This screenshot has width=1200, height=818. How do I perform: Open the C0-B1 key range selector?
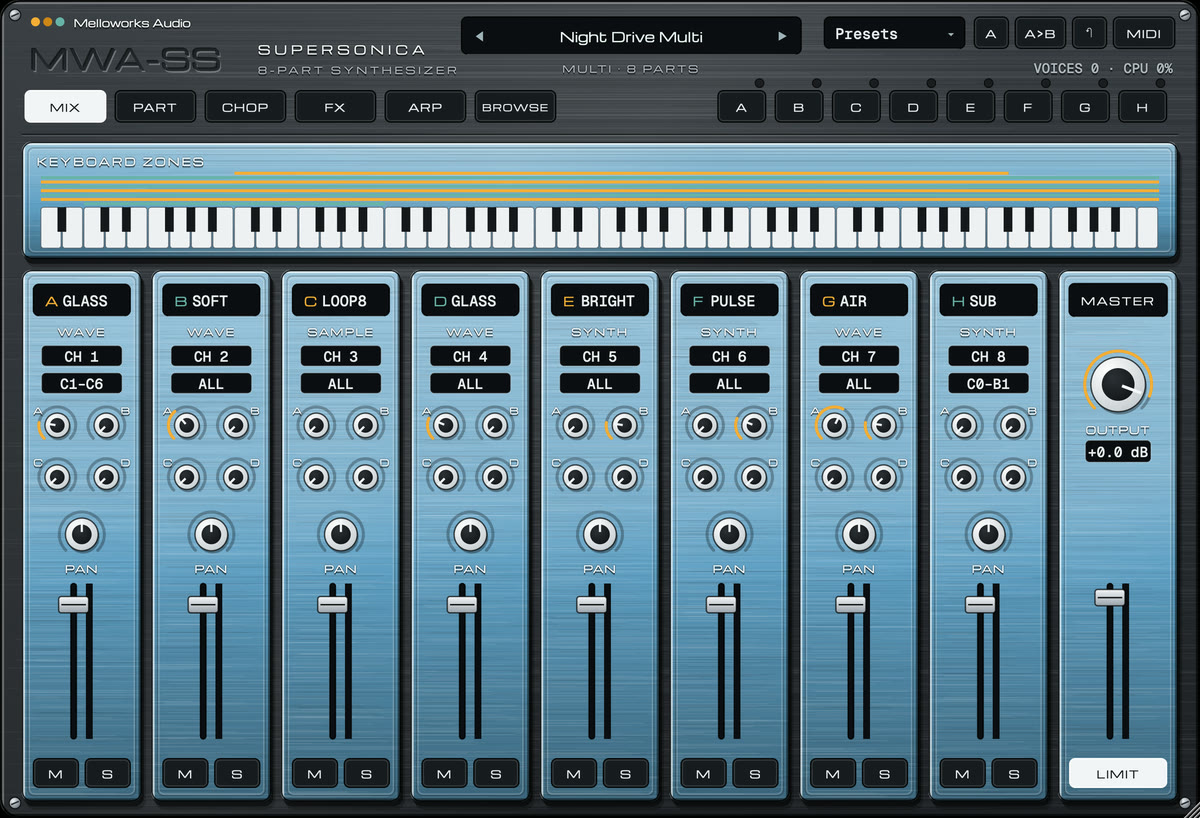coord(988,383)
